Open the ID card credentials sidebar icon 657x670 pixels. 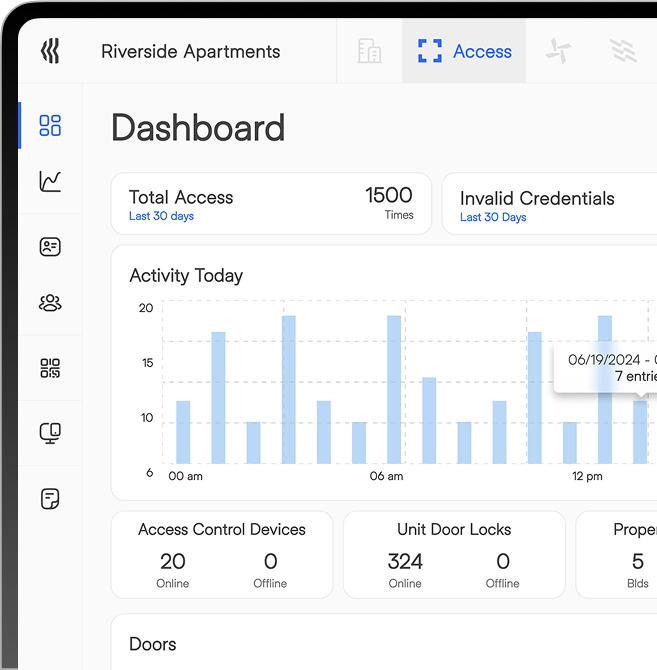(x=50, y=247)
